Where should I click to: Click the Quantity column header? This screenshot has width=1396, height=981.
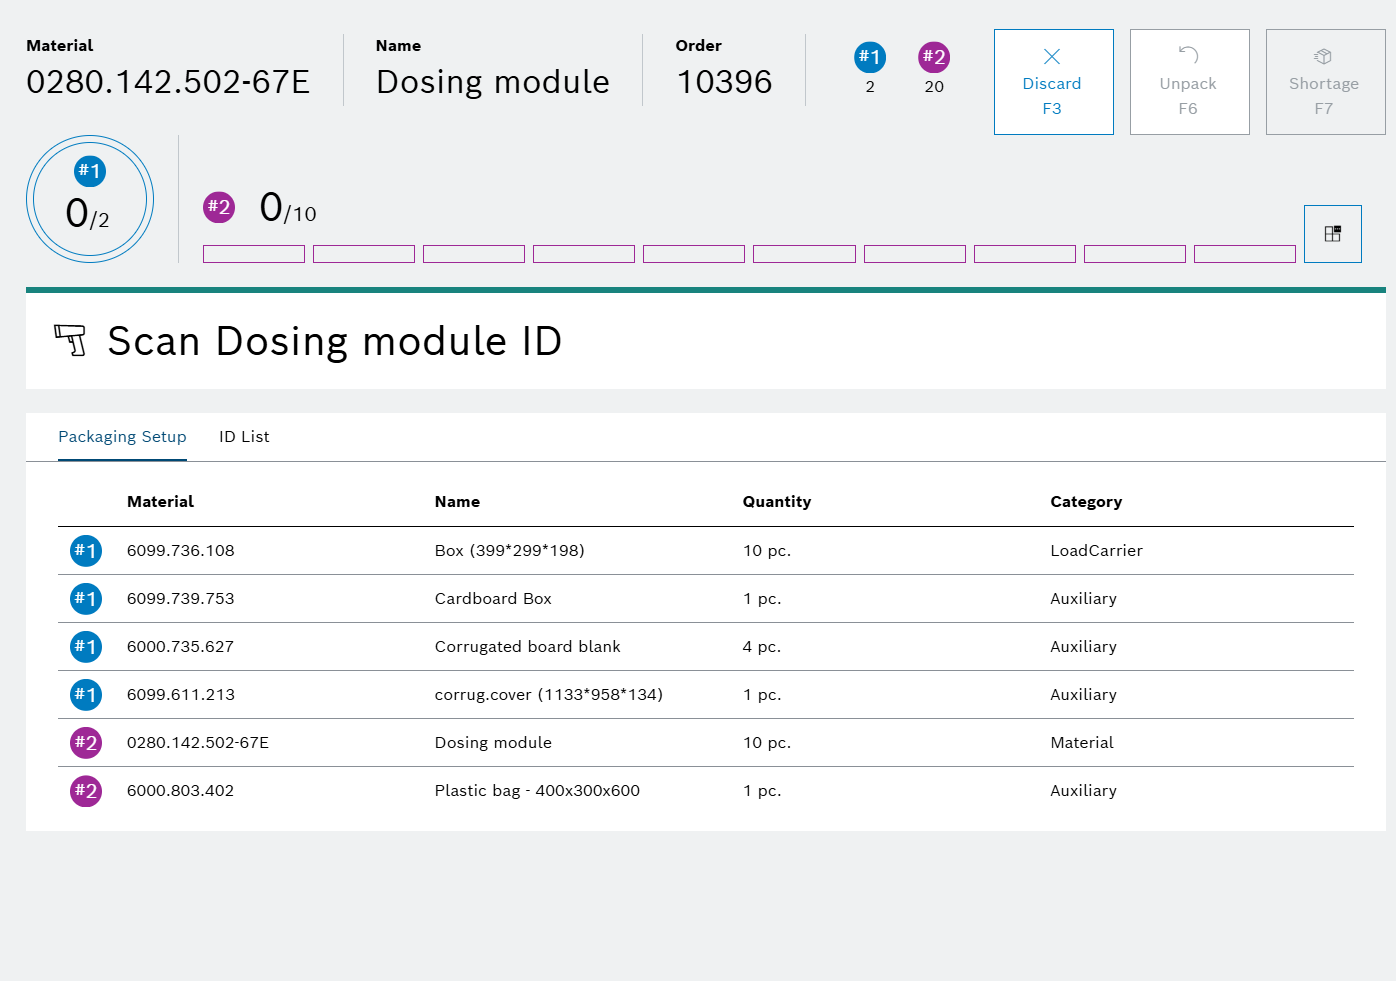[x=776, y=502]
